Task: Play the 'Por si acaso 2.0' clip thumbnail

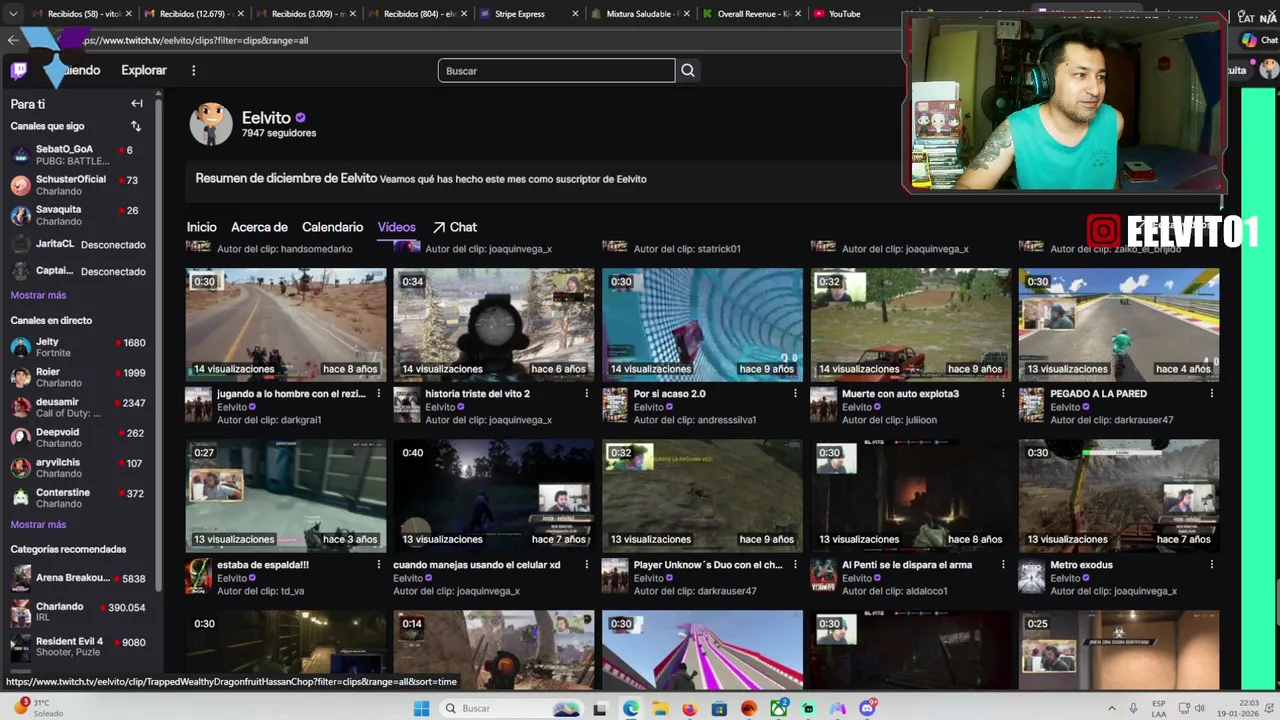Action: point(702,324)
